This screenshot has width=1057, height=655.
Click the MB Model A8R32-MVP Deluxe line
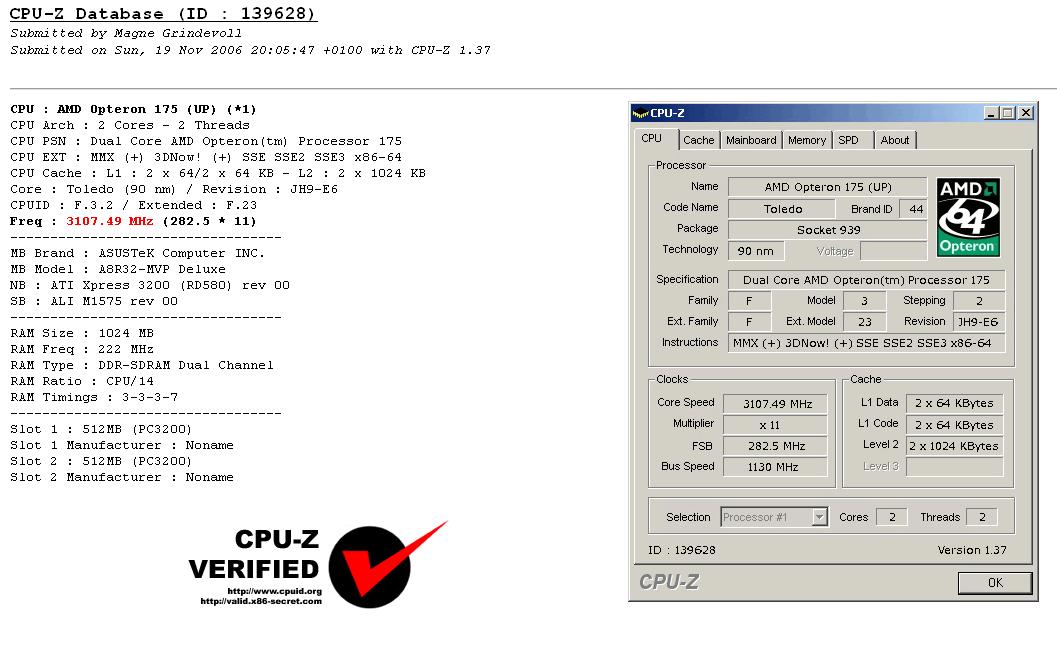coord(118,269)
